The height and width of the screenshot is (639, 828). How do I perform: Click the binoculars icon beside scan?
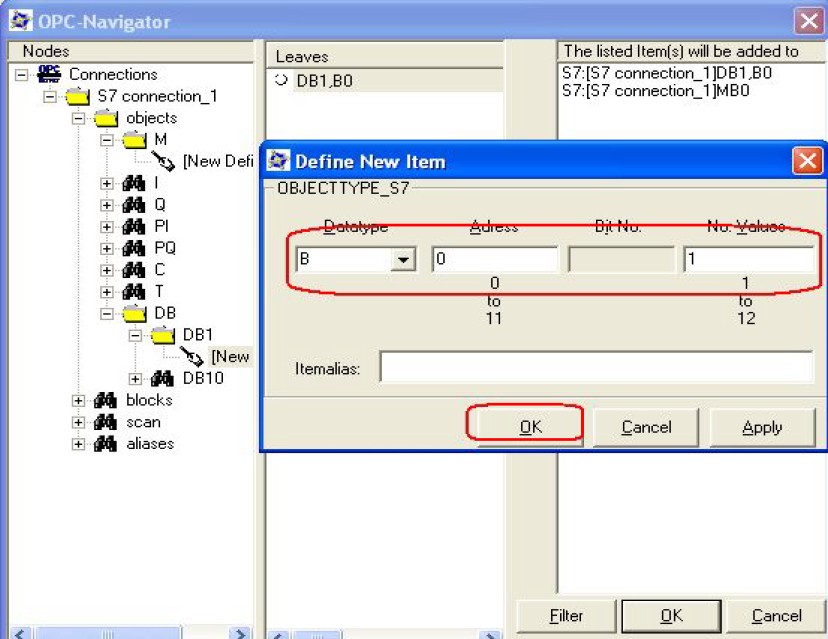[x=105, y=422]
